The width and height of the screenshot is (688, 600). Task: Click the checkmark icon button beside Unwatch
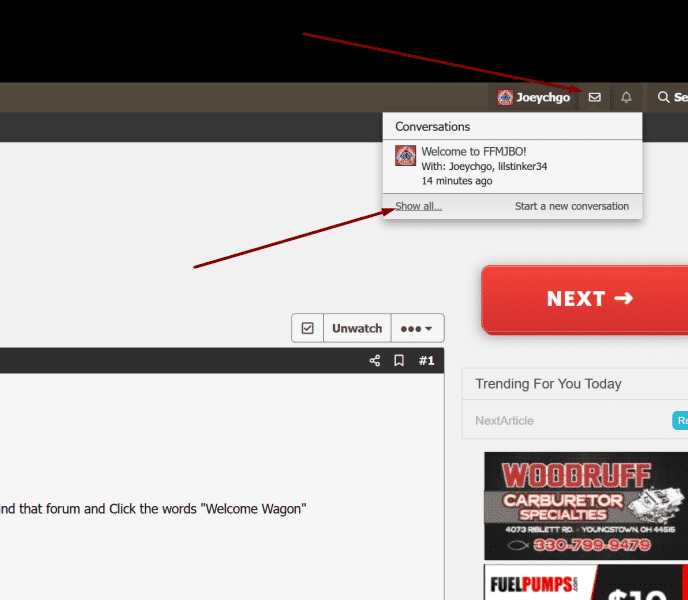[308, 328]
